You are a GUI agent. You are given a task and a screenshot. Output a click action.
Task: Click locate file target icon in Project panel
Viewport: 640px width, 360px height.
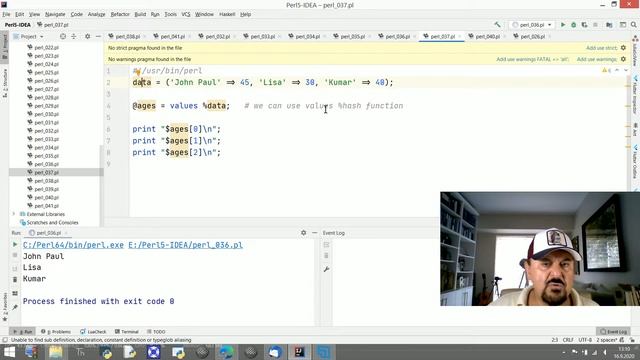click(x=62, y=36)
